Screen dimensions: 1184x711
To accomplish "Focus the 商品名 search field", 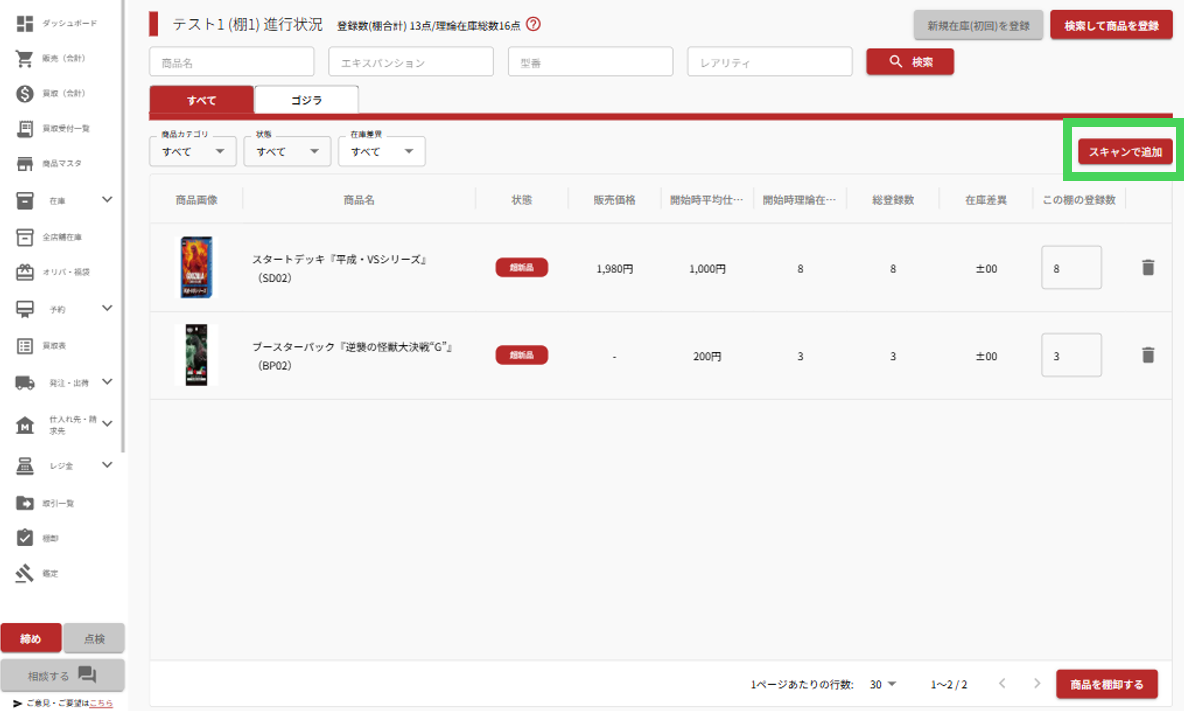I will [x=232, y=62].
